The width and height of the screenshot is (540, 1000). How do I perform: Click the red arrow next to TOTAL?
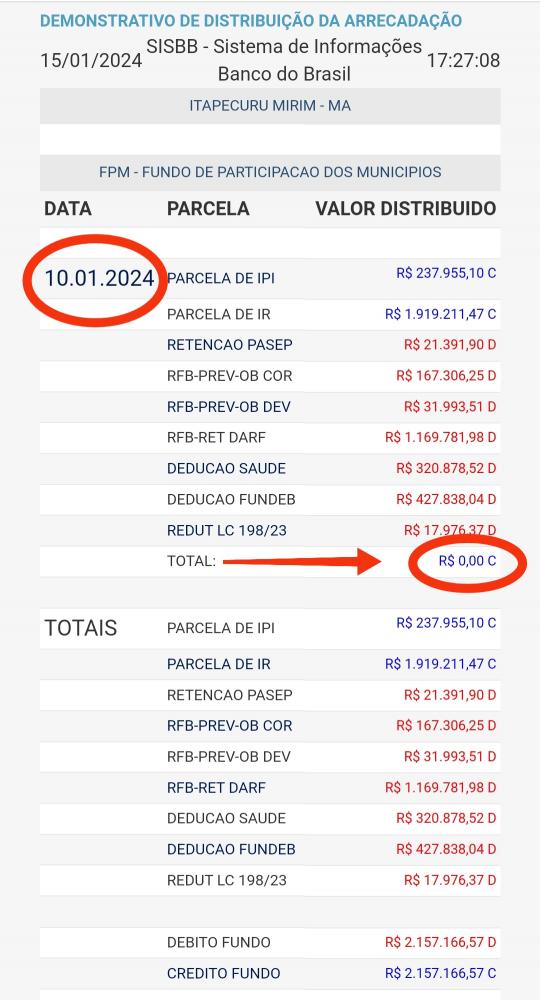302,561
